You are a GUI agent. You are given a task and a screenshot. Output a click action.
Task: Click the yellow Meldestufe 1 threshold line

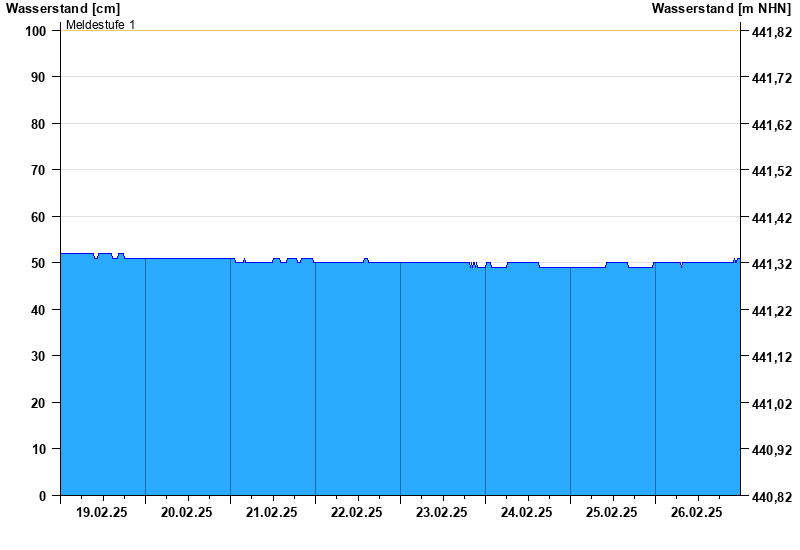tap(400, 30)
